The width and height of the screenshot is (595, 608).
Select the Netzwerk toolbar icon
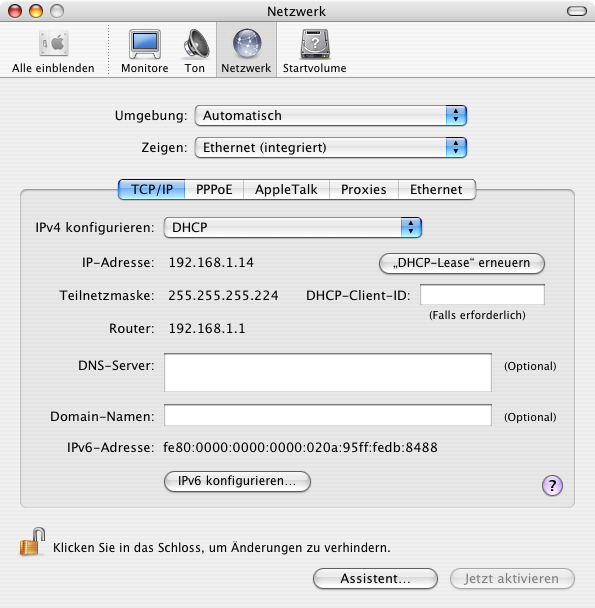(246, 52)
